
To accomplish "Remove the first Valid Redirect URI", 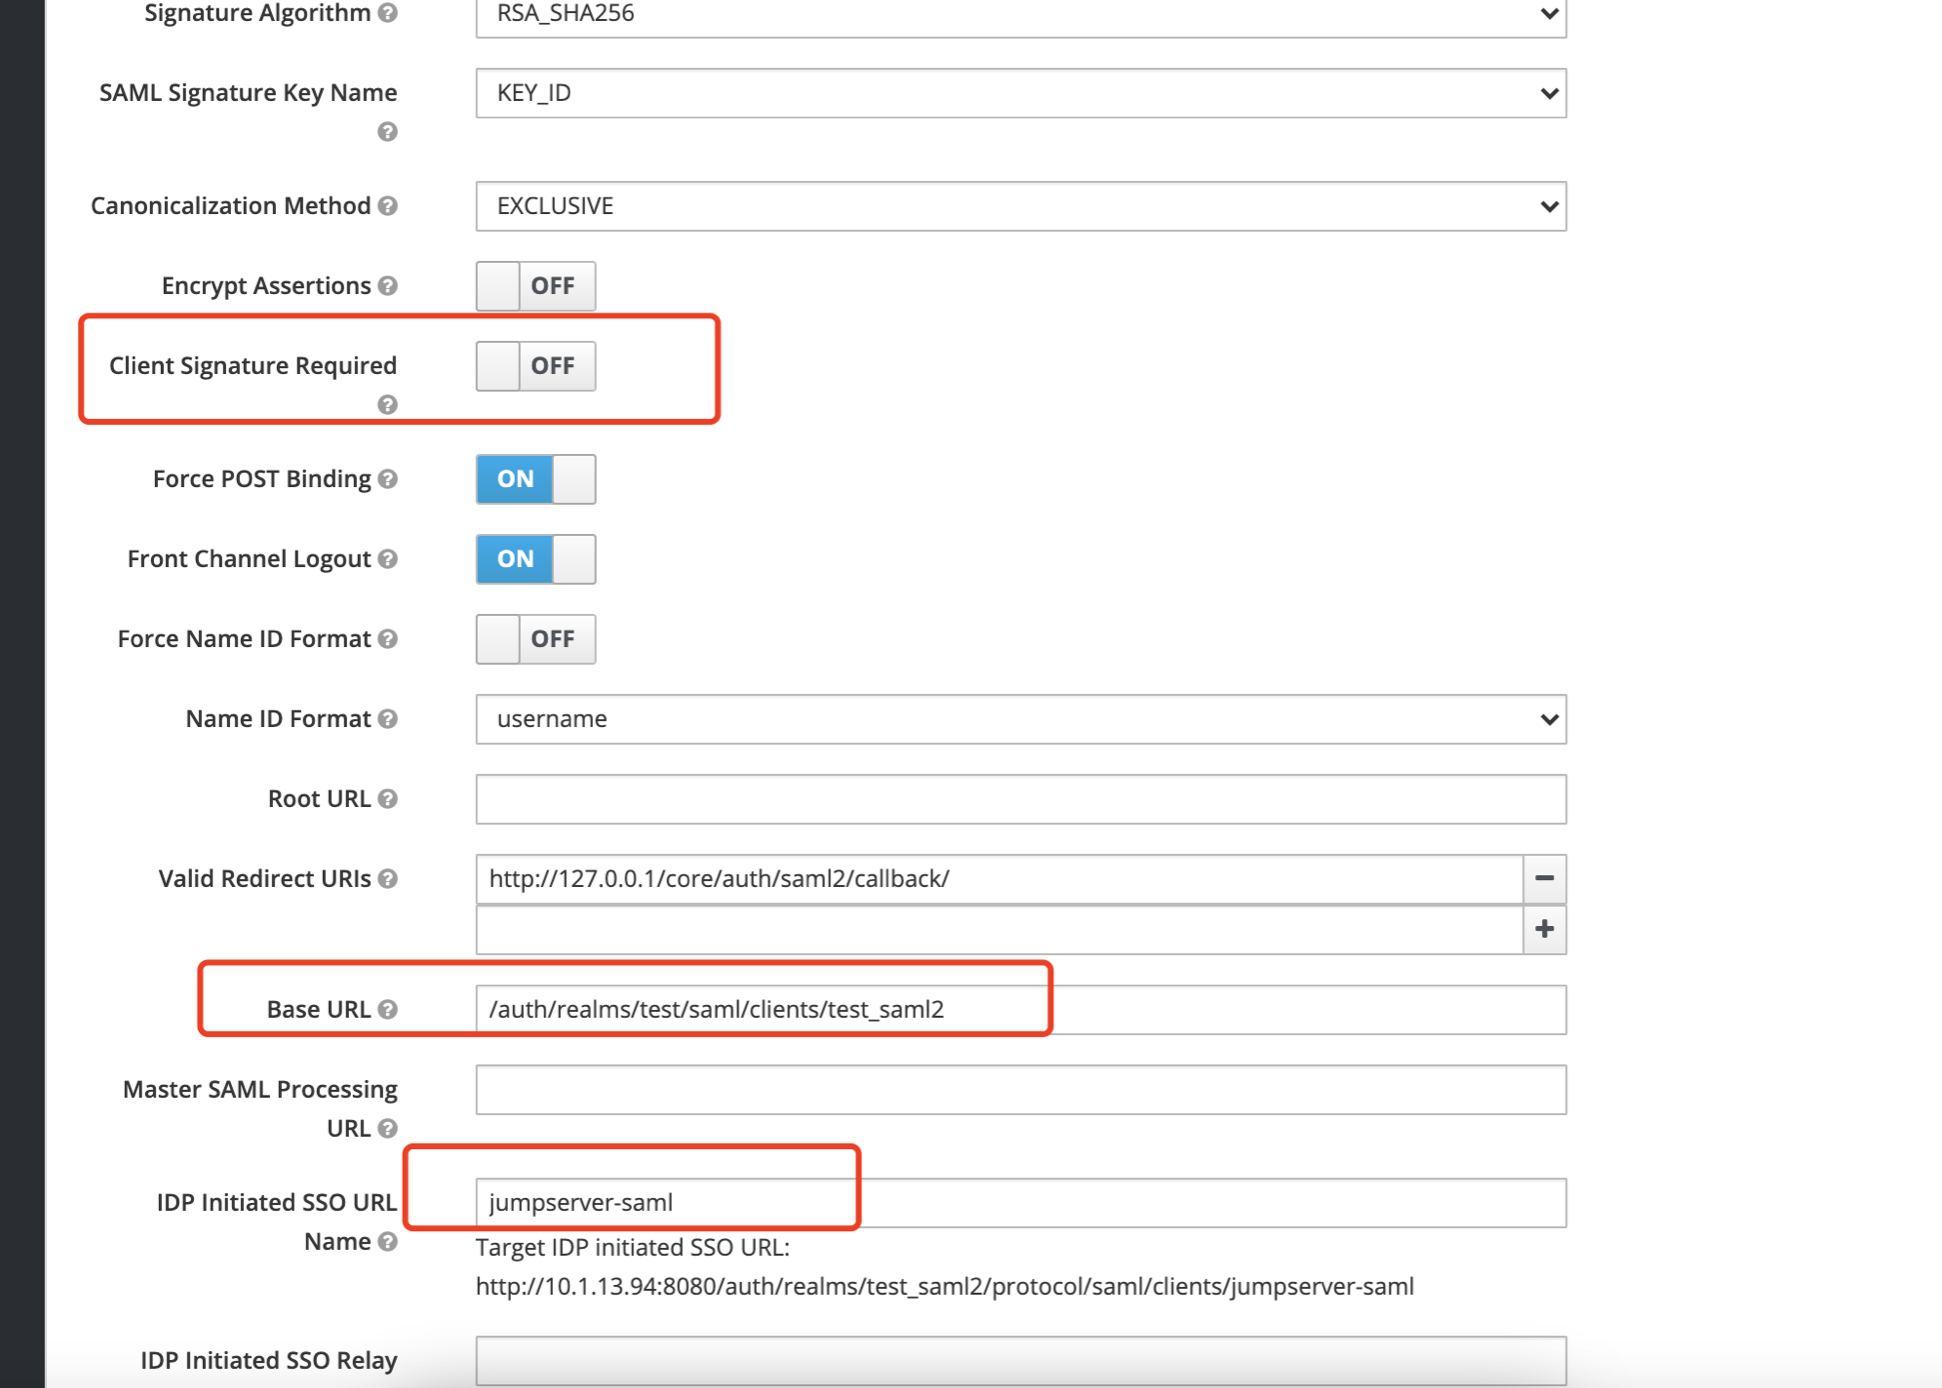I will [x=1545, y=879].
